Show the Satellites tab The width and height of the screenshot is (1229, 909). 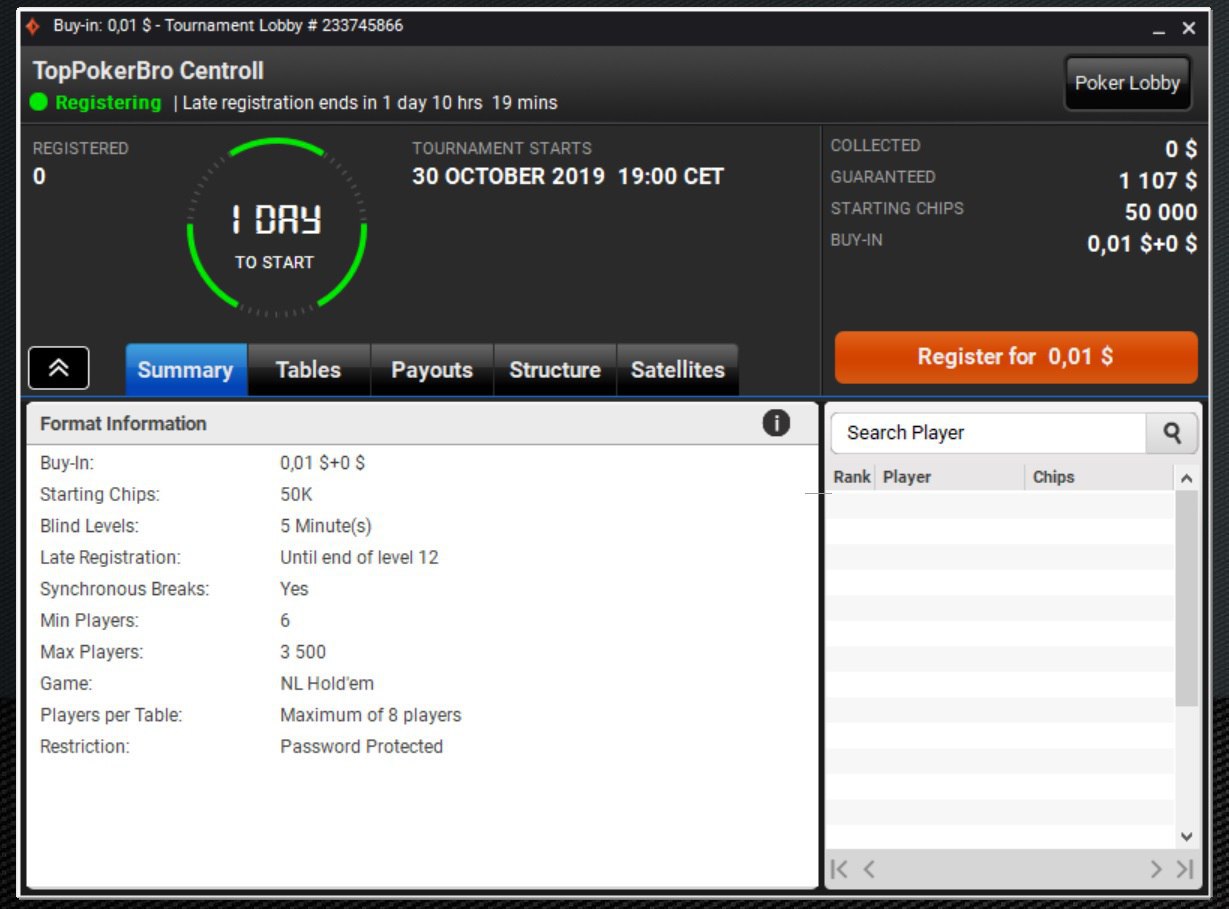click(677, 370)
